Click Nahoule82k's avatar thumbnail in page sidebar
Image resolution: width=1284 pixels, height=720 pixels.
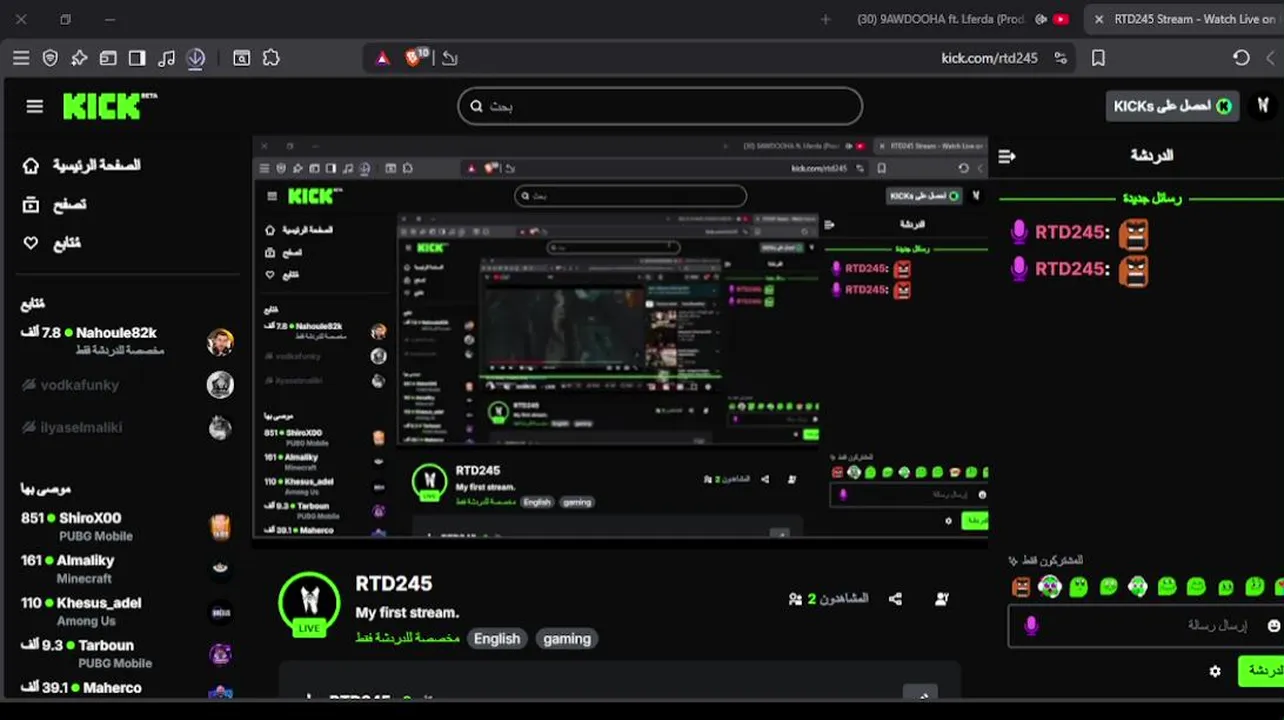click(x=220, y=342)
